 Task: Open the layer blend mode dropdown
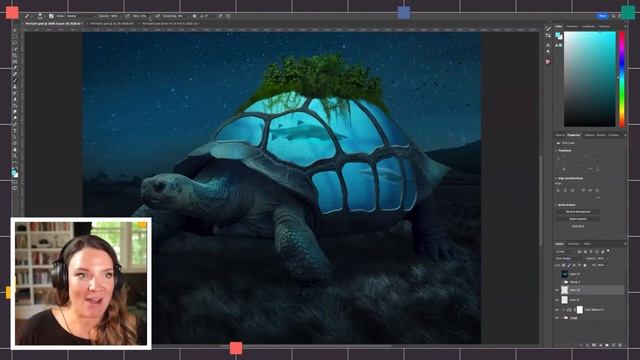point(569,258)
